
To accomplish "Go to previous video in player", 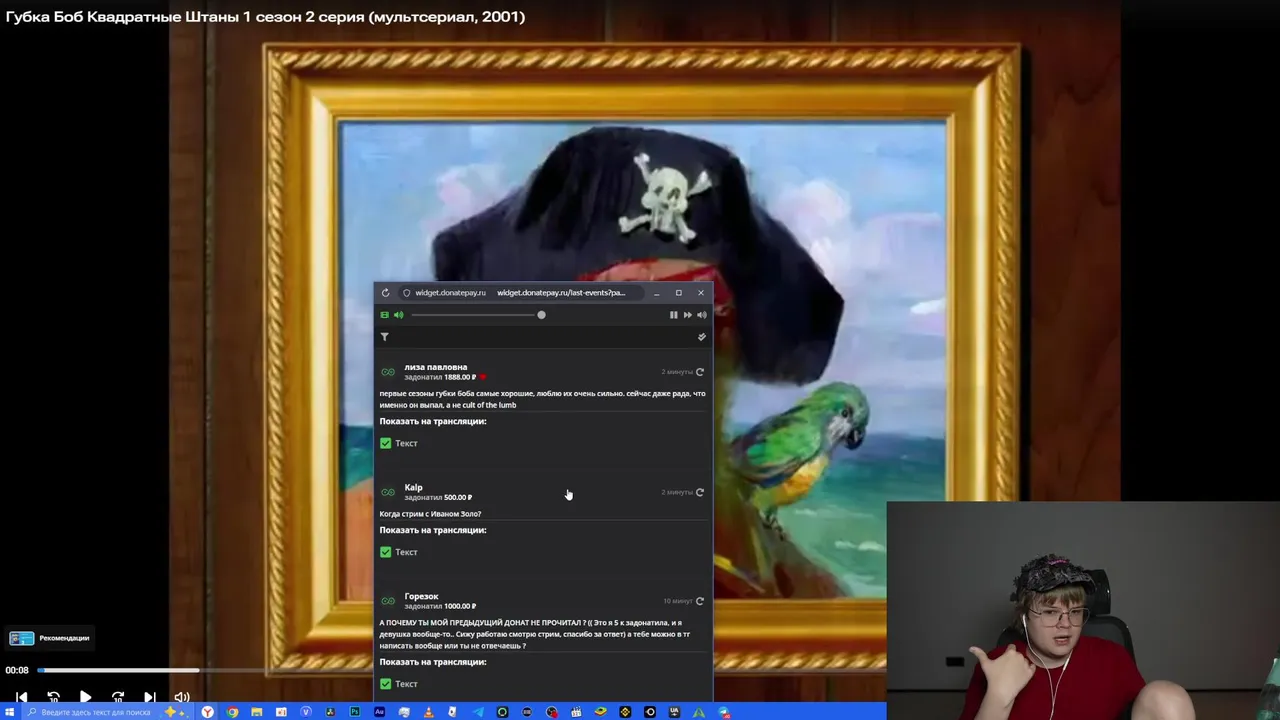I will [x=21, y=697].
